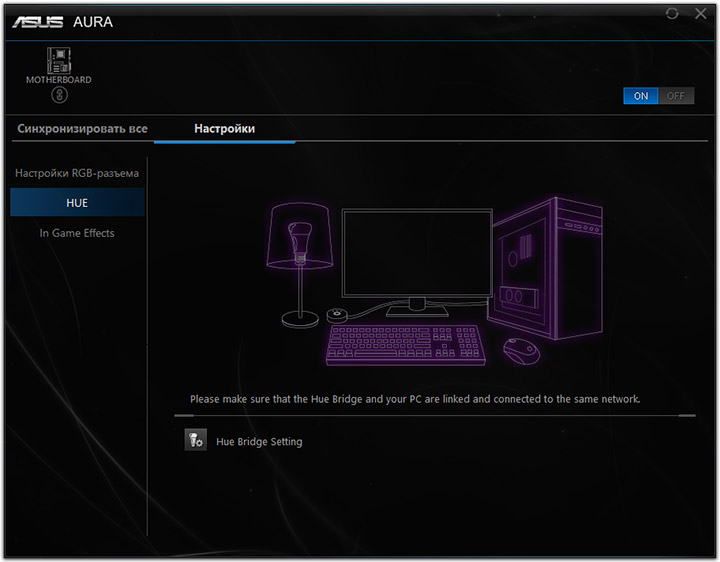The width and height of the screenshot is (720, 562).
Task: Switch to the Настройки tab
Action: [225, 129]
